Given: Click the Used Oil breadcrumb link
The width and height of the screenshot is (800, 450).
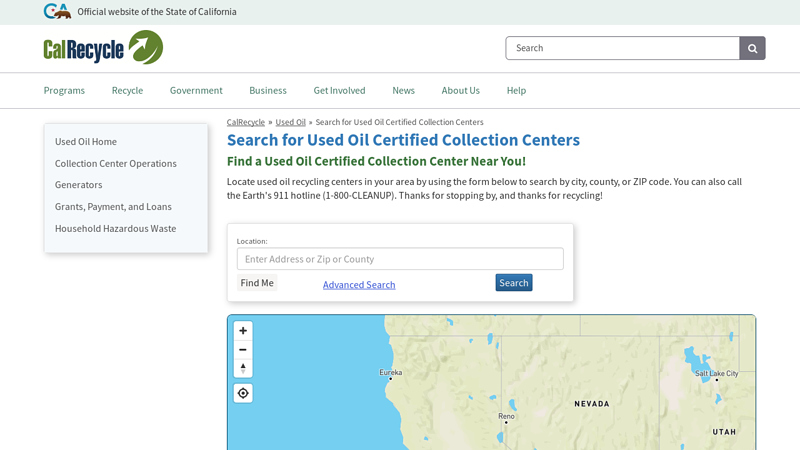Looking at the screenshot, I should [x=290, y=122].
